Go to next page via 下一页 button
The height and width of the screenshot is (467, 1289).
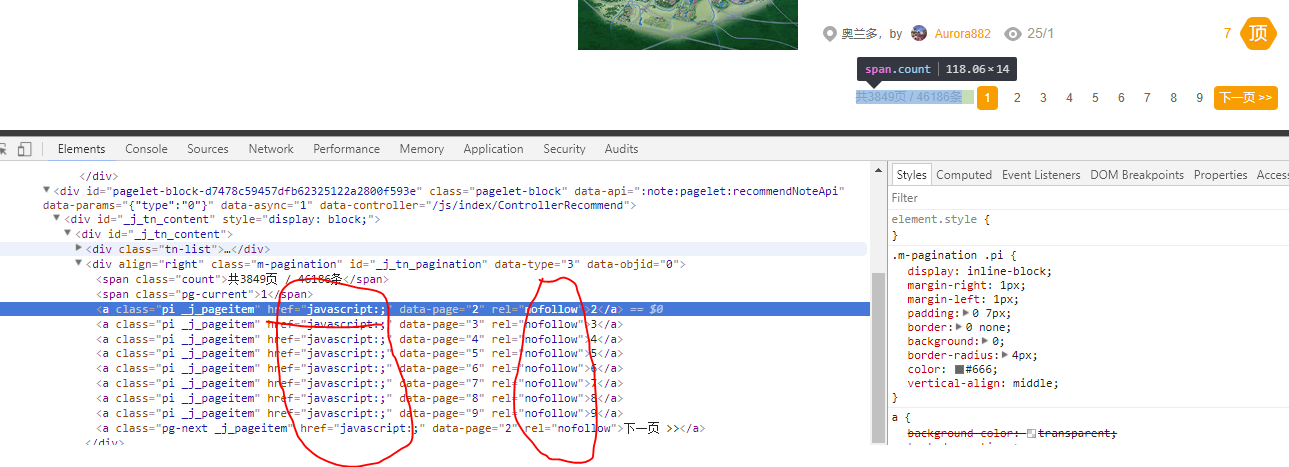pos(1245,98)
